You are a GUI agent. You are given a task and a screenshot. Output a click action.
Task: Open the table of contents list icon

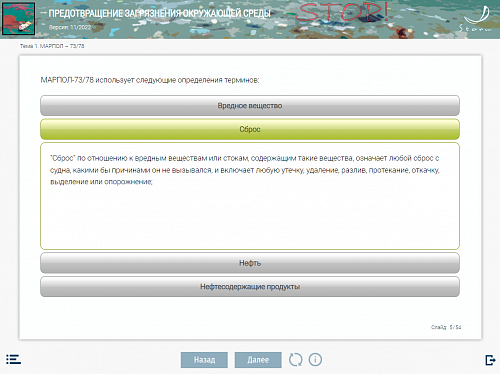pyautogui.click(x=13, y=359)
